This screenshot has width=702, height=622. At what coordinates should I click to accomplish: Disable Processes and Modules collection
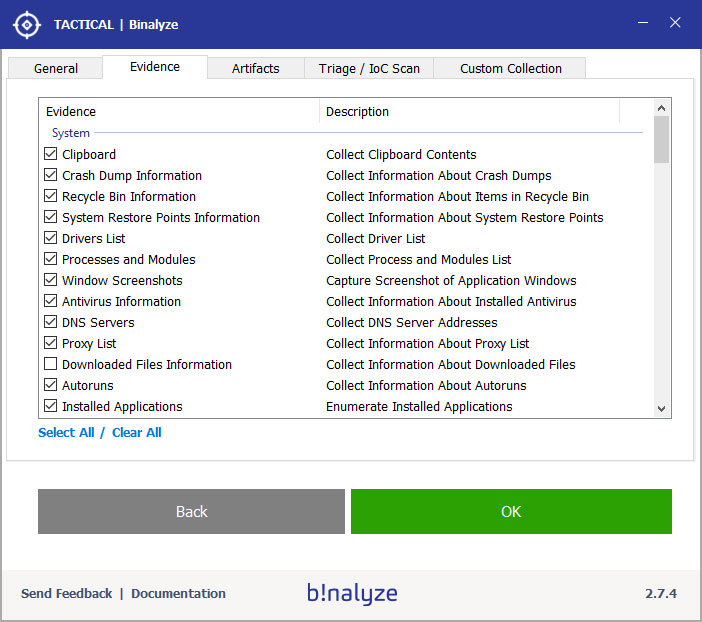point(51,259)
